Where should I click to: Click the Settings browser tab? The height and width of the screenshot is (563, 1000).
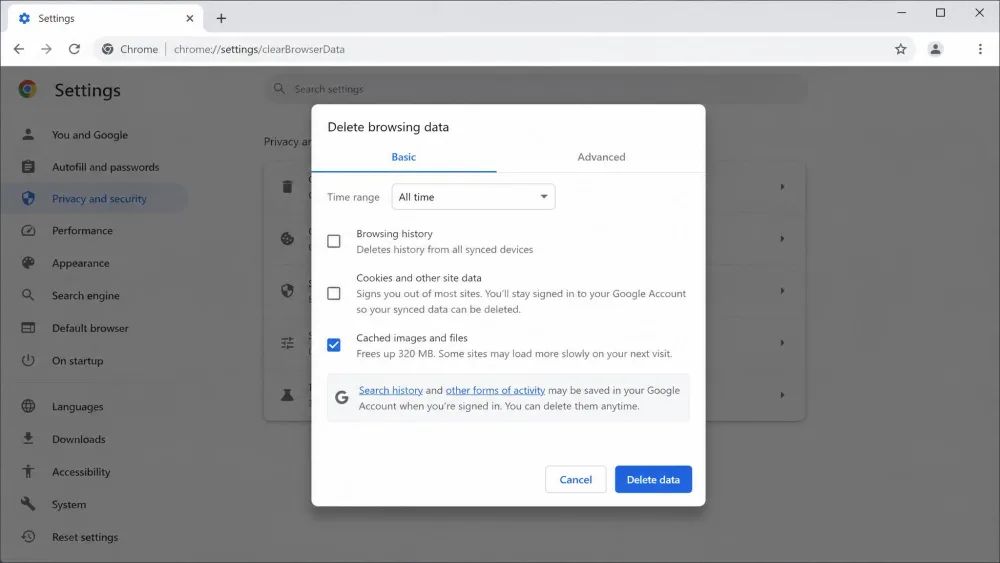(105, 18)
